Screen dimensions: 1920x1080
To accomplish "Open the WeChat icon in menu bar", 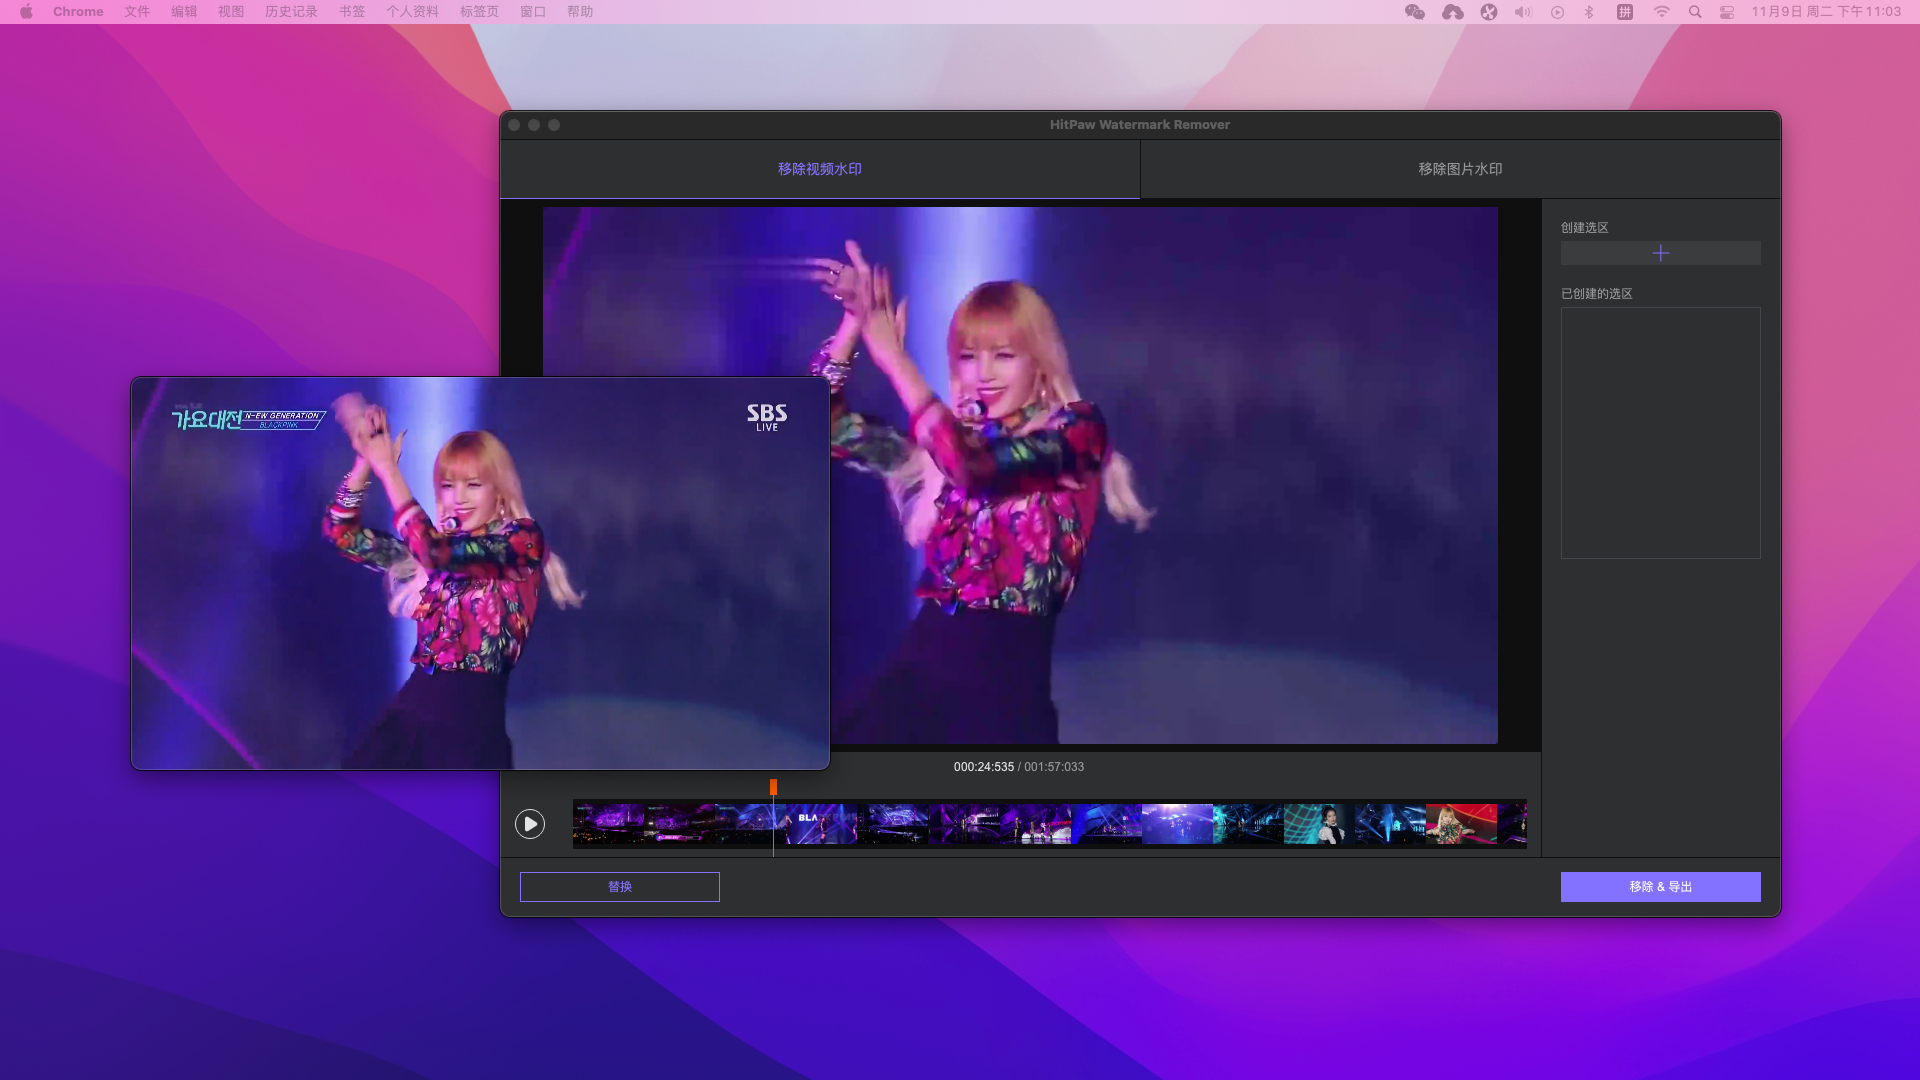I will pos(1414,12).
